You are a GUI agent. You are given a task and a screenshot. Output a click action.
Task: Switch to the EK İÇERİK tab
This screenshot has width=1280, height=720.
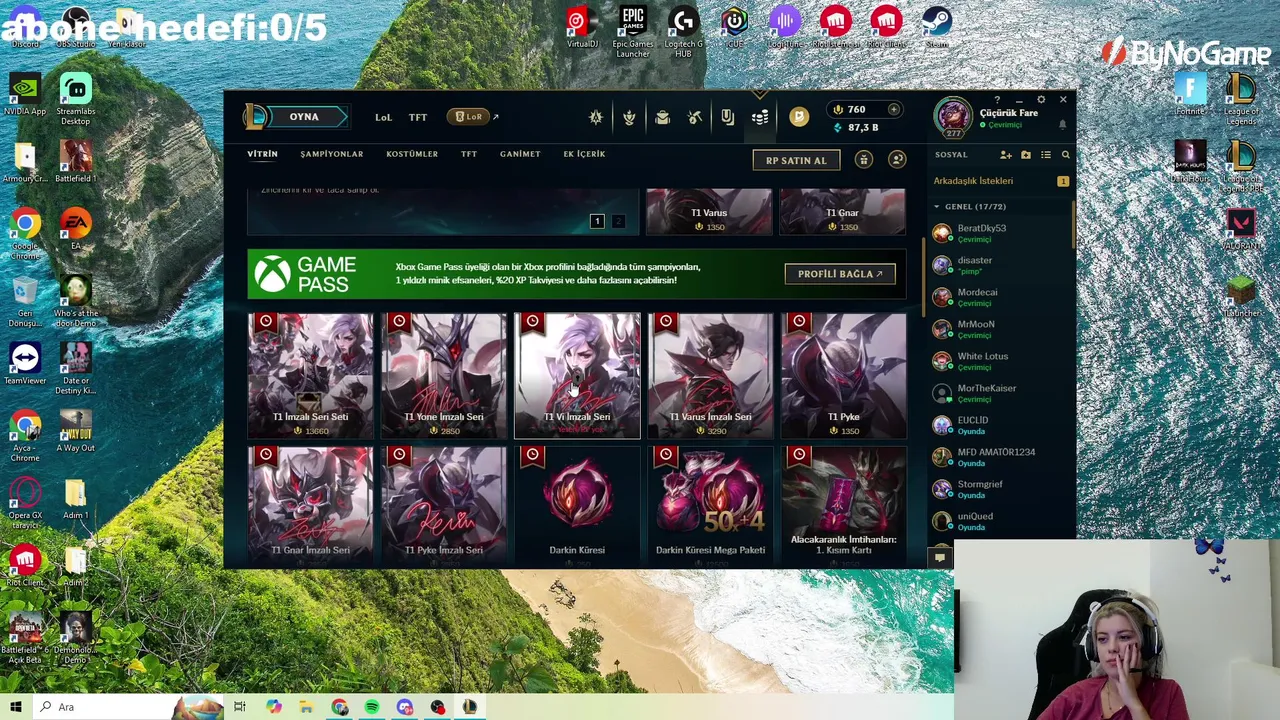pos(584,154)
